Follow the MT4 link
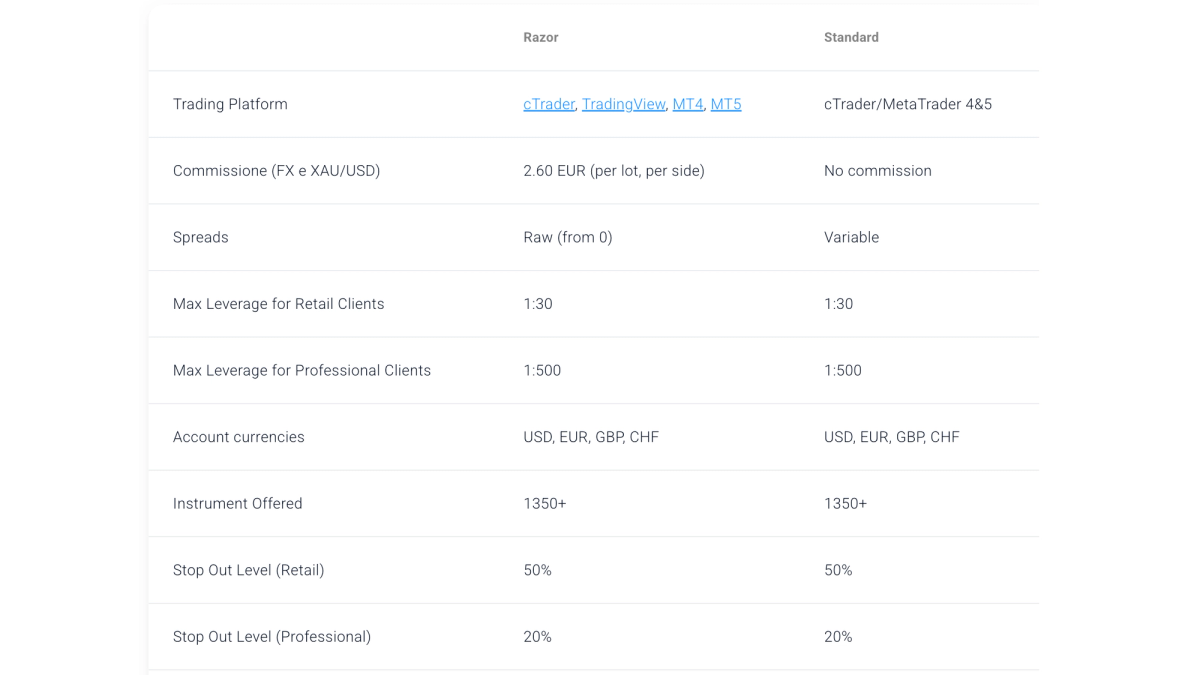The image size is (1200, 675). 688,104
